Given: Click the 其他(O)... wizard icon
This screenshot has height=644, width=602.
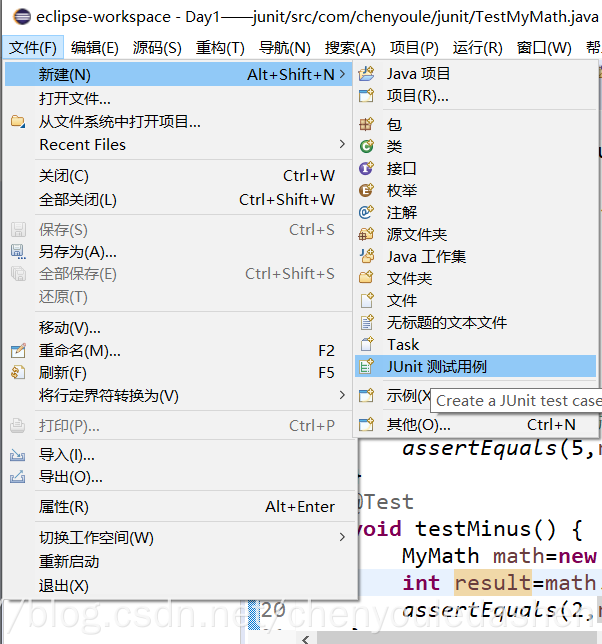Looking at the screenshot, I should (366, 424).
